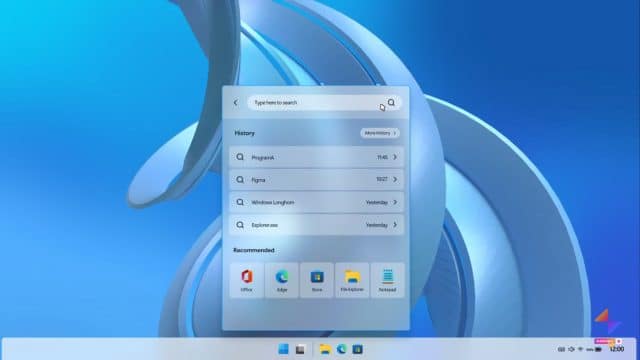Click the magnifier icon in search box
640x360 pixels.
[x=391, y=102]
